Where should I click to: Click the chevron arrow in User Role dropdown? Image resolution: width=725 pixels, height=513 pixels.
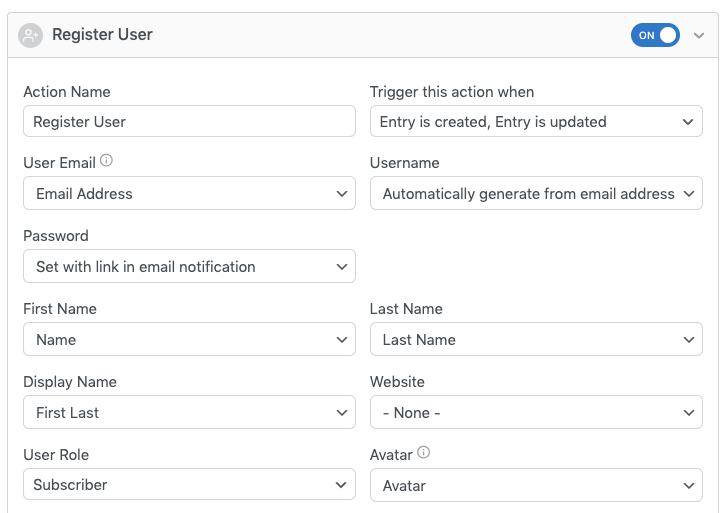[x=341, y=485]
